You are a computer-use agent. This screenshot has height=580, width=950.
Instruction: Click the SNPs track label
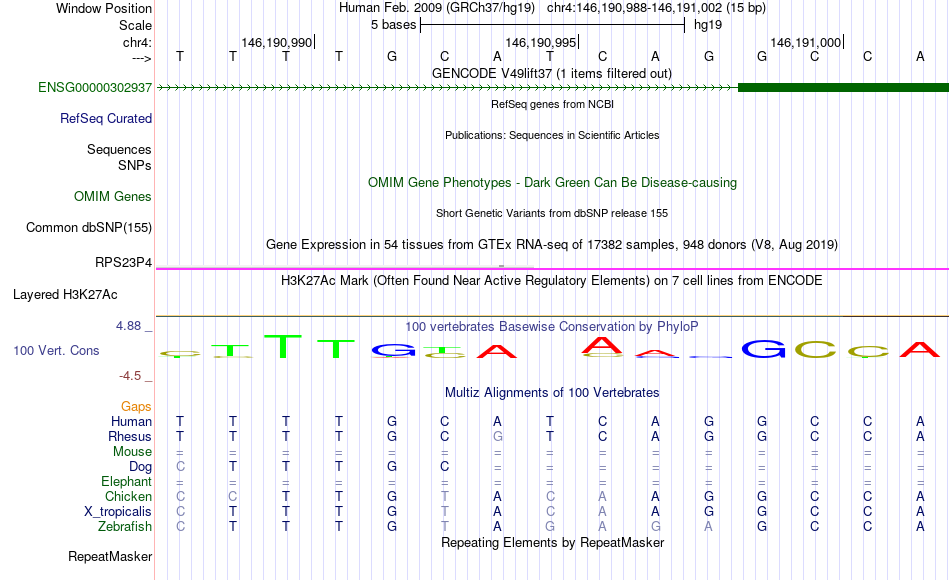pos(135,165)
